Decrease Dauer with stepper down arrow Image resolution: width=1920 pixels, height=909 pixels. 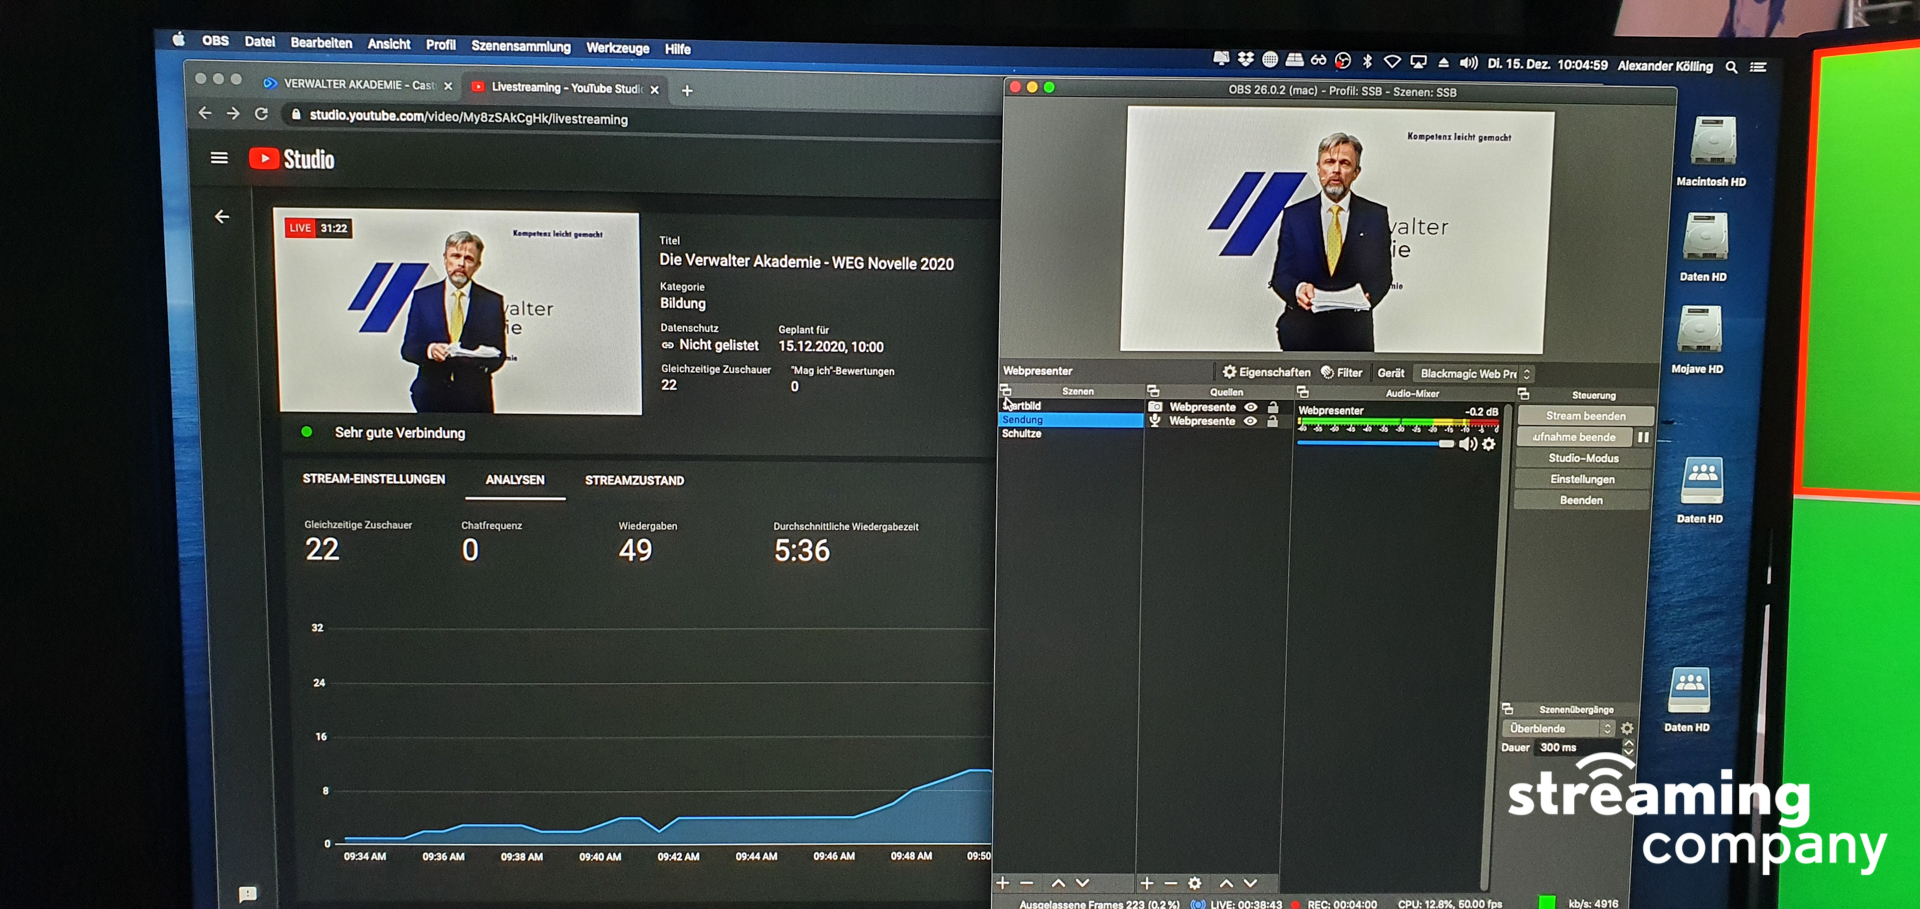tap(1628, 752)
